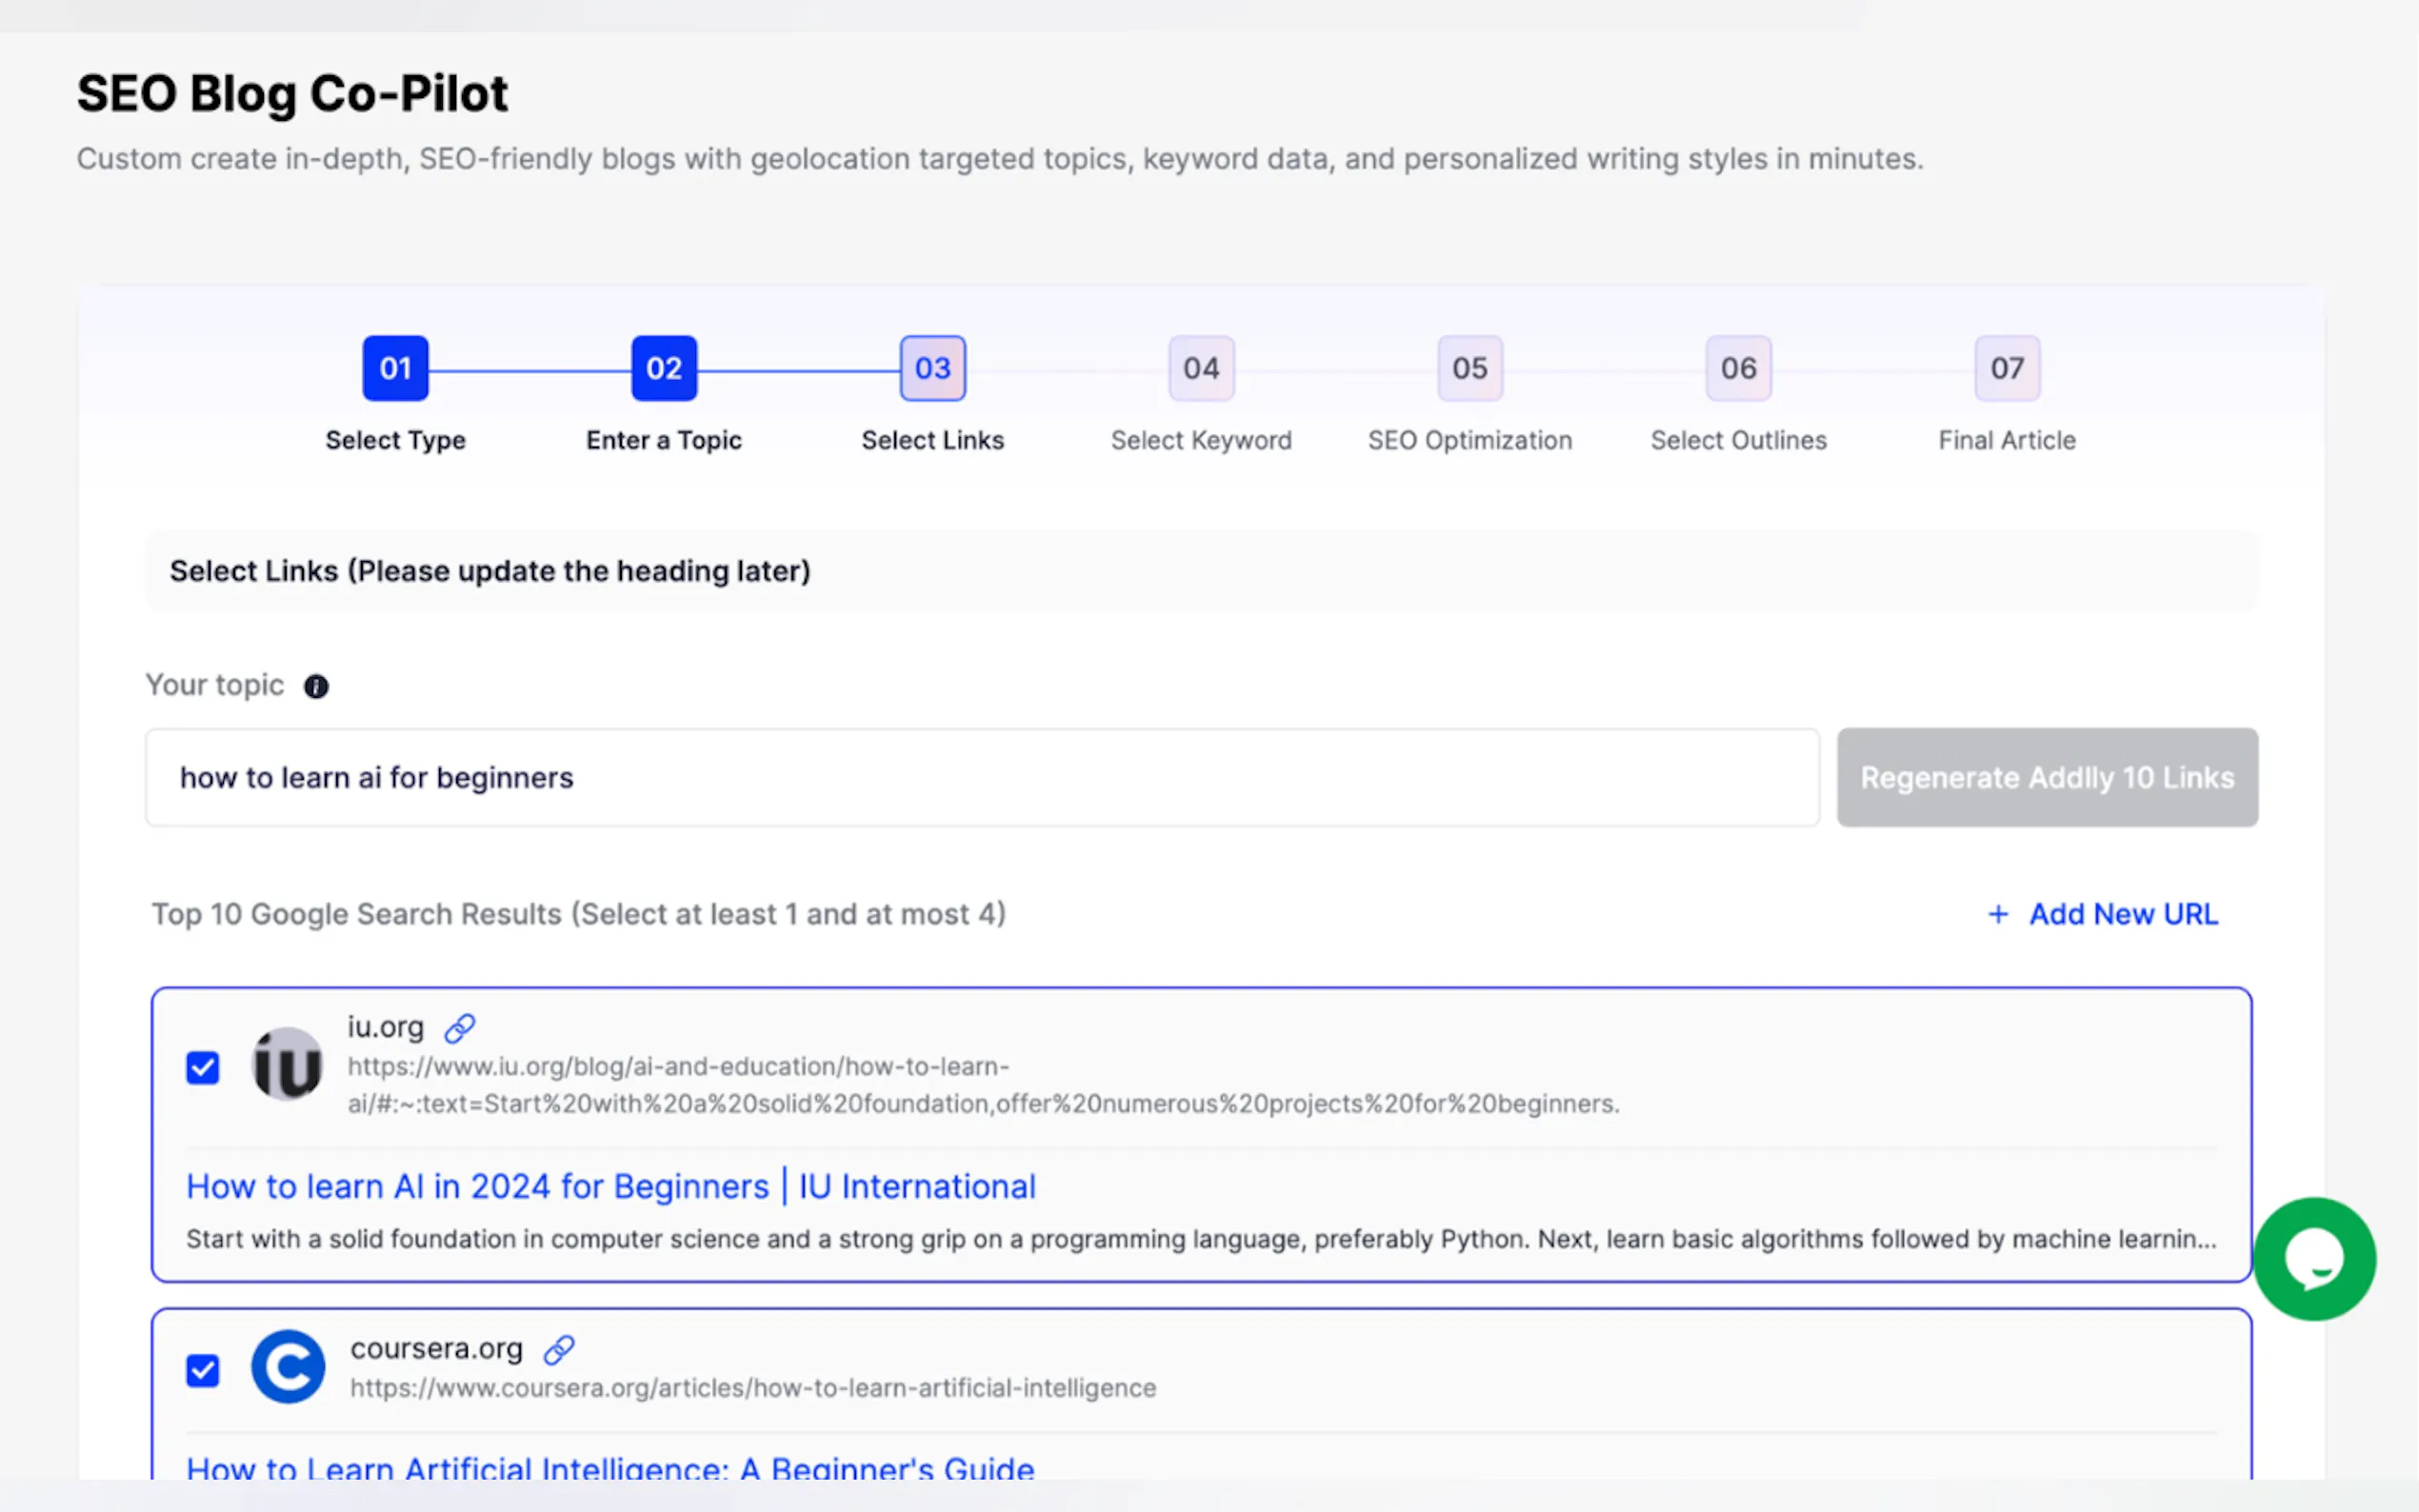Screen dimensions: 2419x1512
Task: Go back to step 02 Enter a Topic
Action: (664, 369)
